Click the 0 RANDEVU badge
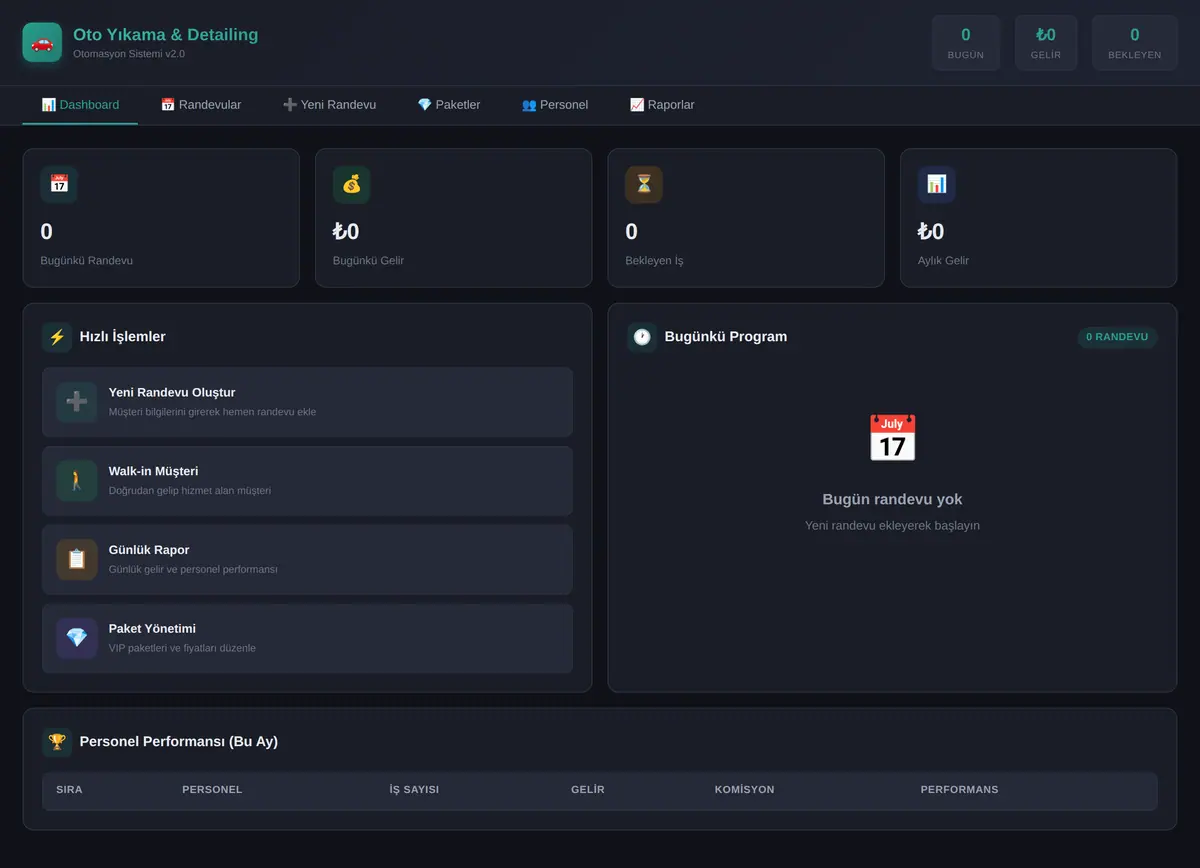 tap(1117, 337)
